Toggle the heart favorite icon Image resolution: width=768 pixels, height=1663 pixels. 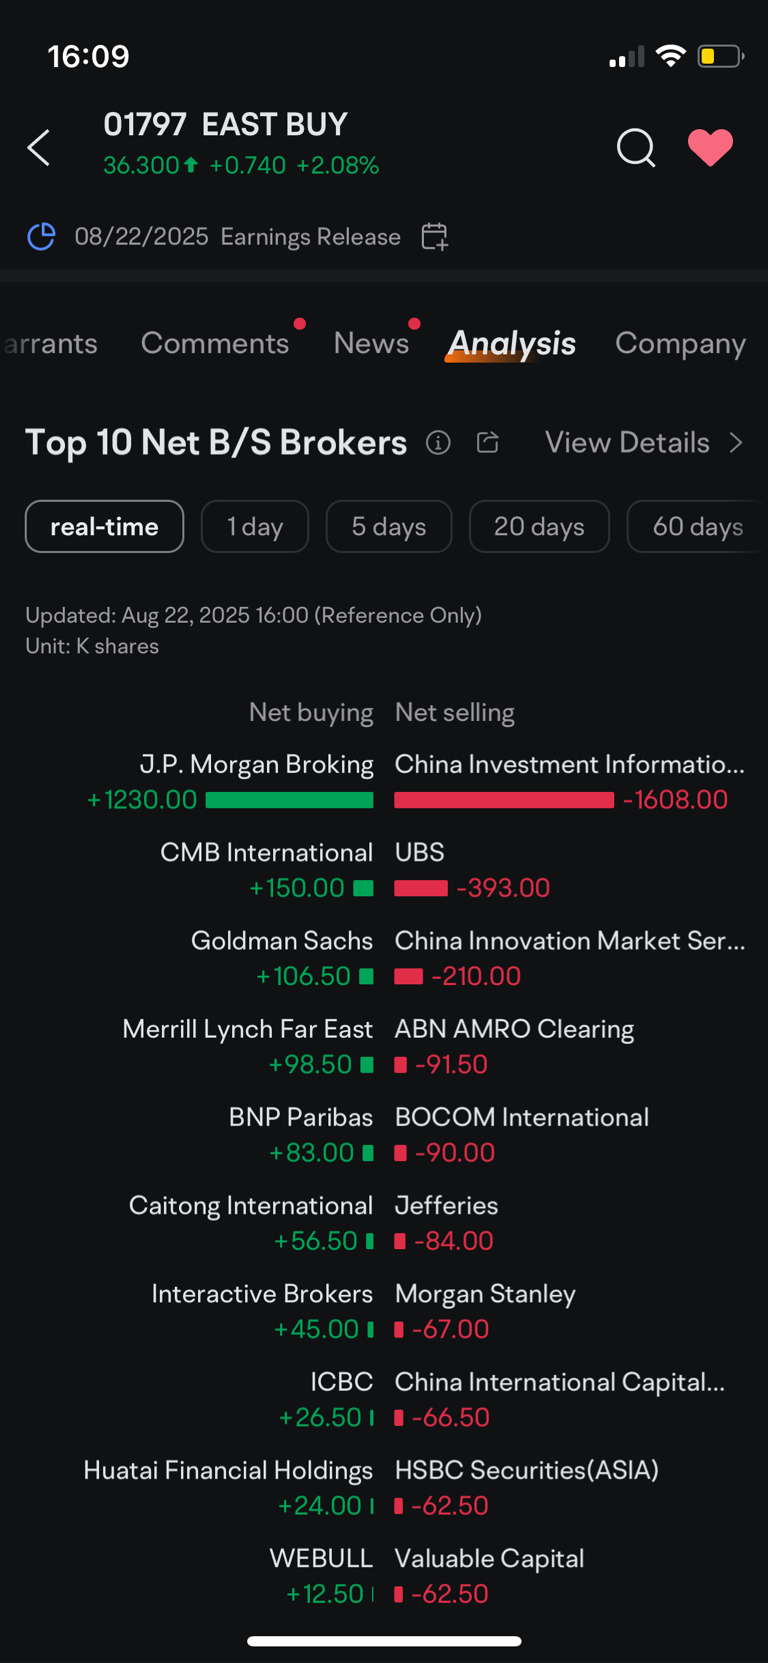point(710,148)
